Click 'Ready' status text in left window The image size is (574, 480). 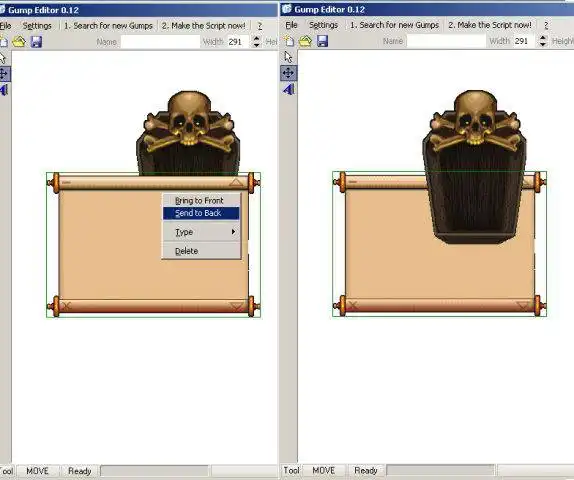(79, 471)
